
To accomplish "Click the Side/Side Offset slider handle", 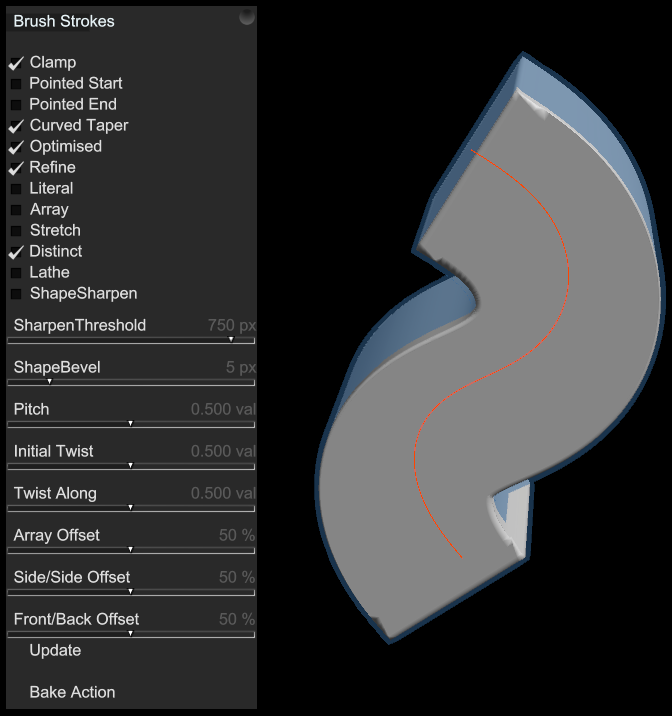I will pos(131,591).
